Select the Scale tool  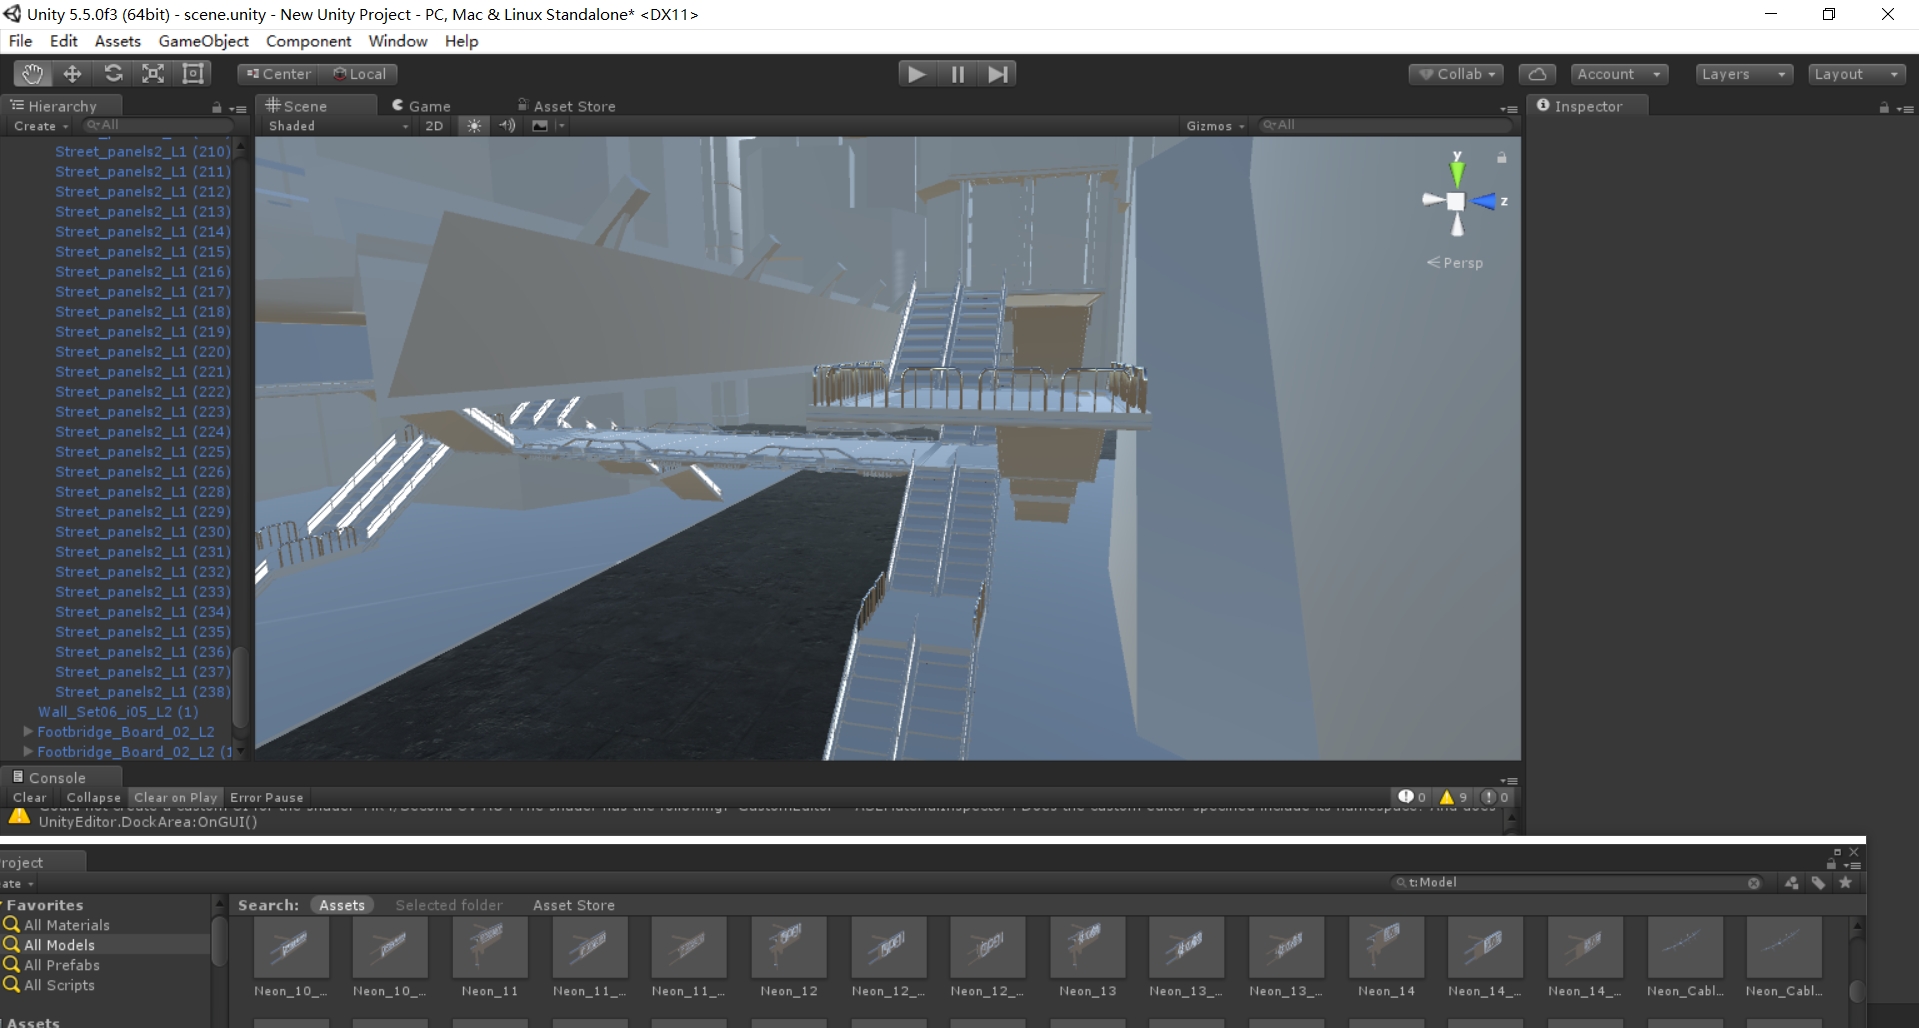(153, 74)
